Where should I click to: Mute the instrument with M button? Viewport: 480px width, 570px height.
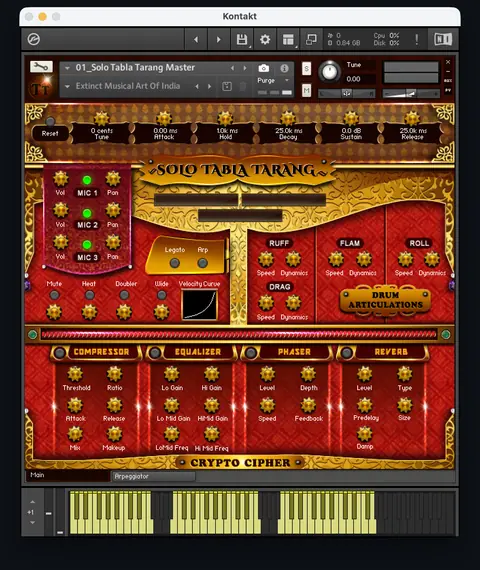click(x=307, y=90)
